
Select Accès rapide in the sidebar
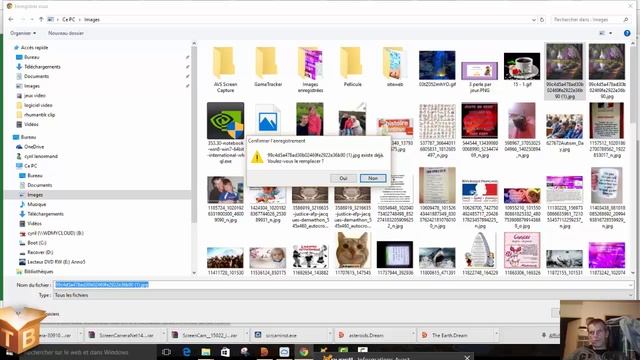pos(34,48)
